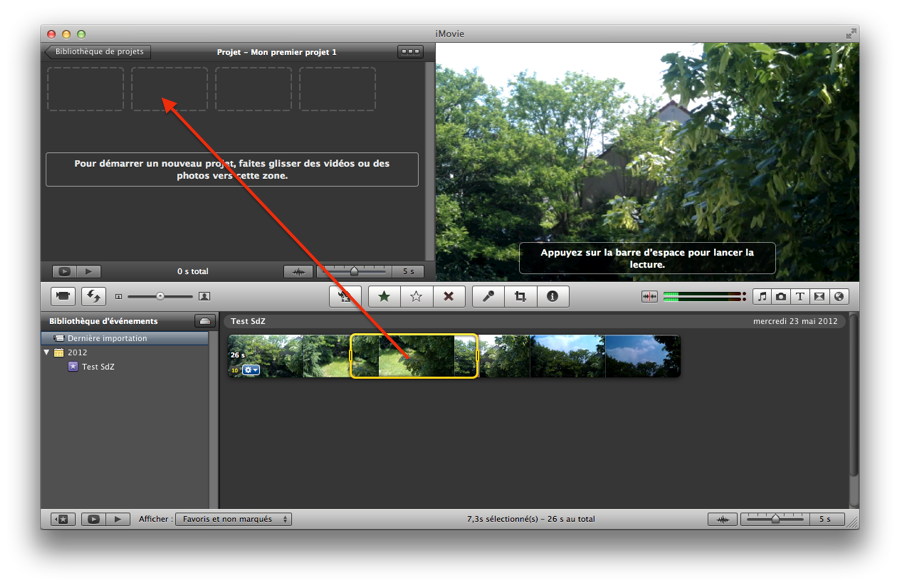Viewport: 900px width, 586px height.
Task: Adjust the event thumbnail size slider
Action: tap(160, 296)
